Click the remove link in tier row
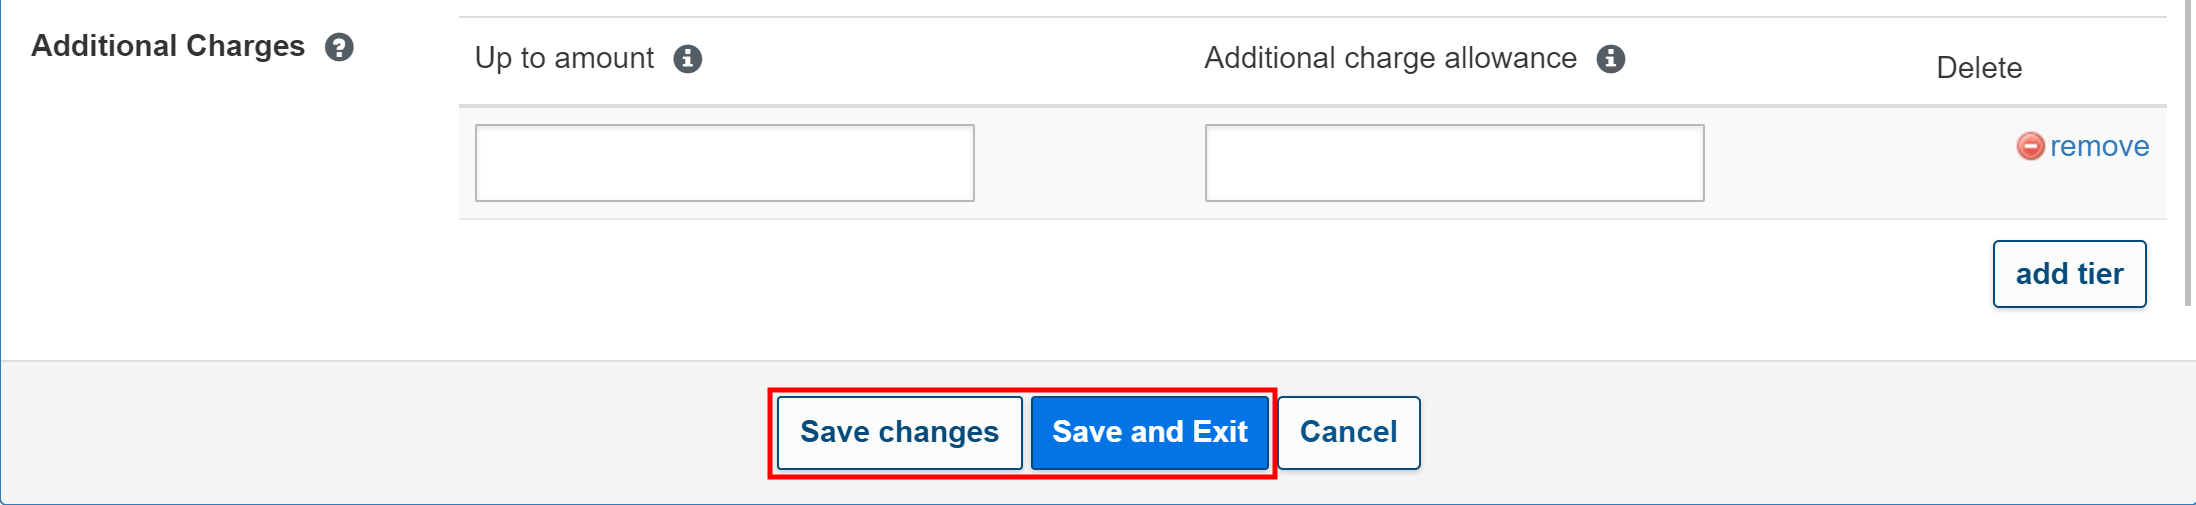Viewport: 2196px width, 505px height. click(x=2099, y=147)
